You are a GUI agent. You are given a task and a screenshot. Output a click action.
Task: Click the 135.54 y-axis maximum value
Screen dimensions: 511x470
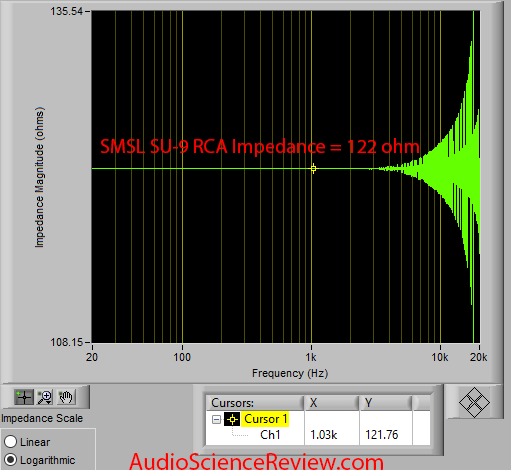coord(66,11)
